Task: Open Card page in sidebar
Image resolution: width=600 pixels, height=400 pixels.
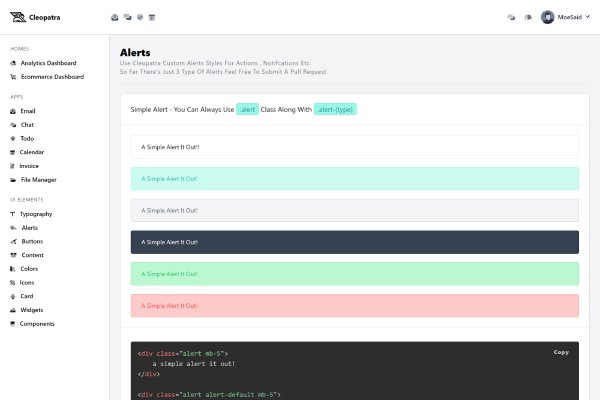Action: pyautogui.click(x=27, y=296)
